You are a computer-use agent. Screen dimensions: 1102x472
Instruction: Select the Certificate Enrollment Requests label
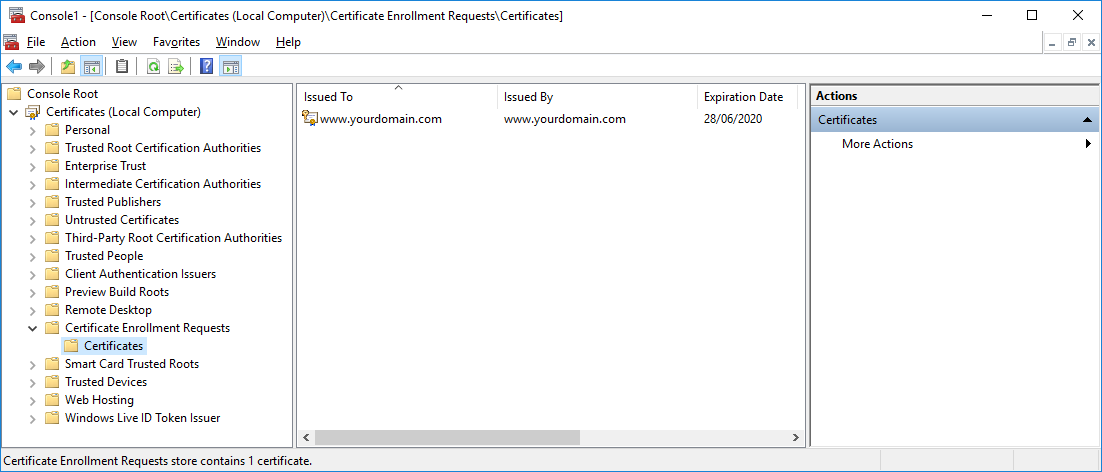coord(147,328)
